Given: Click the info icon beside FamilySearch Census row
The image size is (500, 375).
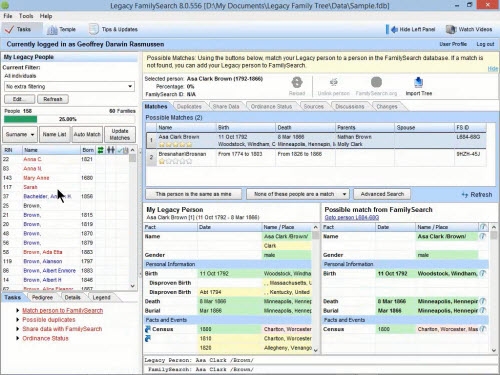Looking at the screenshot, I should [x=482, y=329].
